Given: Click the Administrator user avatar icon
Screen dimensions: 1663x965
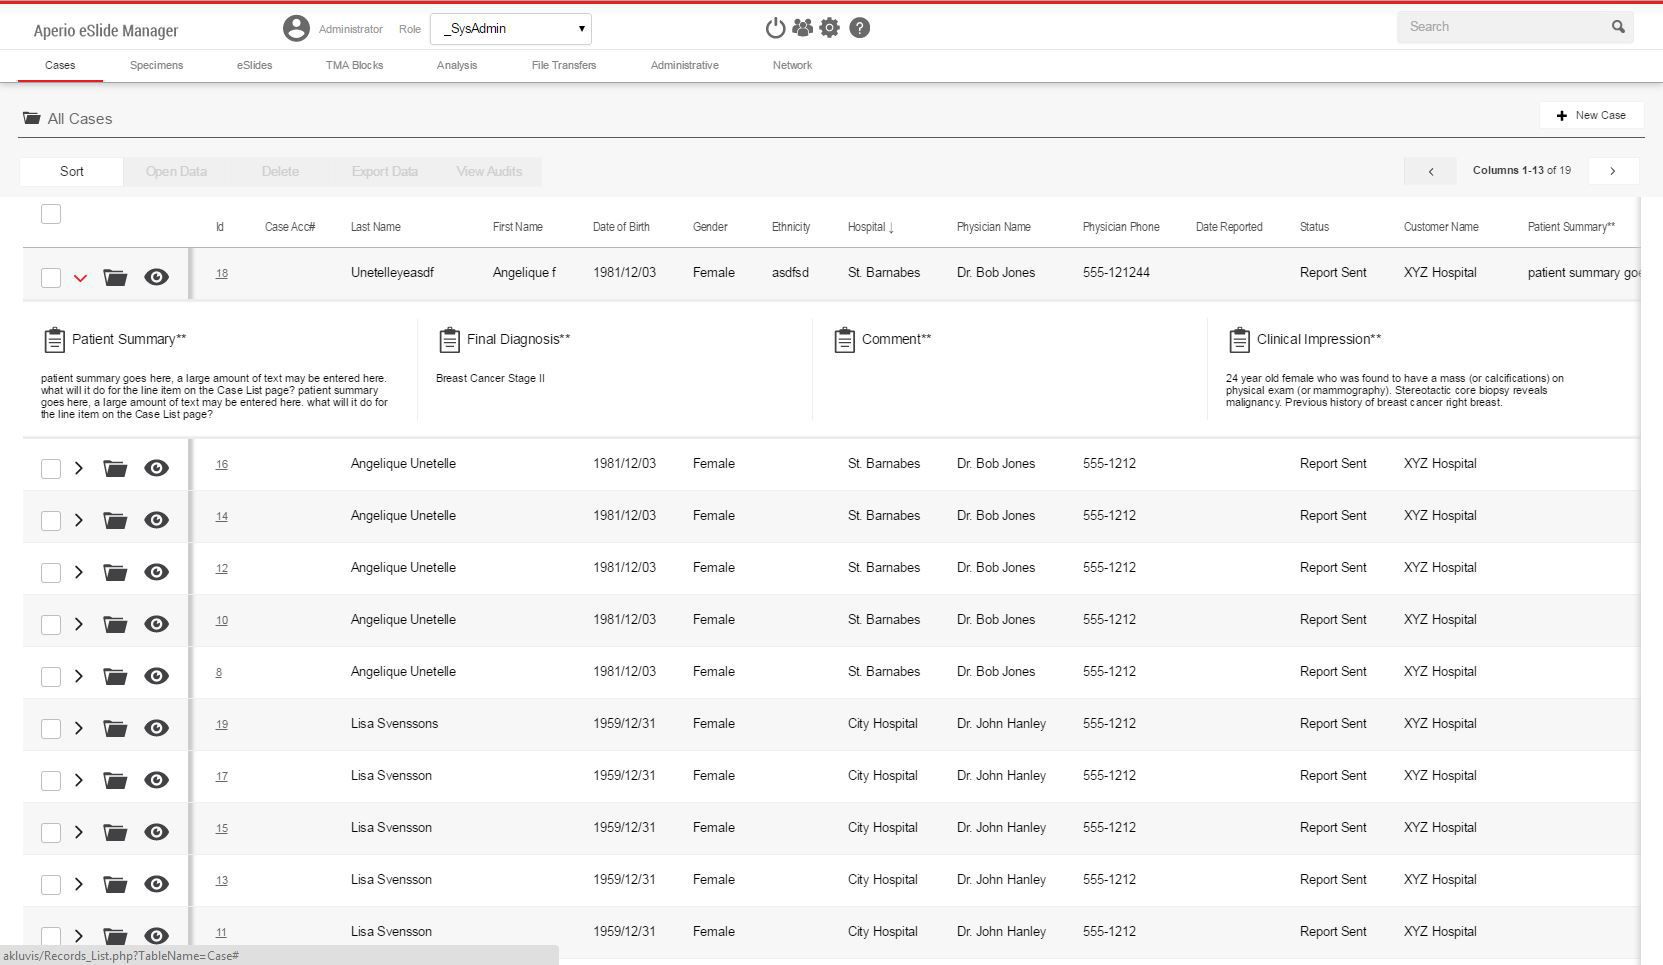Looking at the screenshot, I should point(296,28).
